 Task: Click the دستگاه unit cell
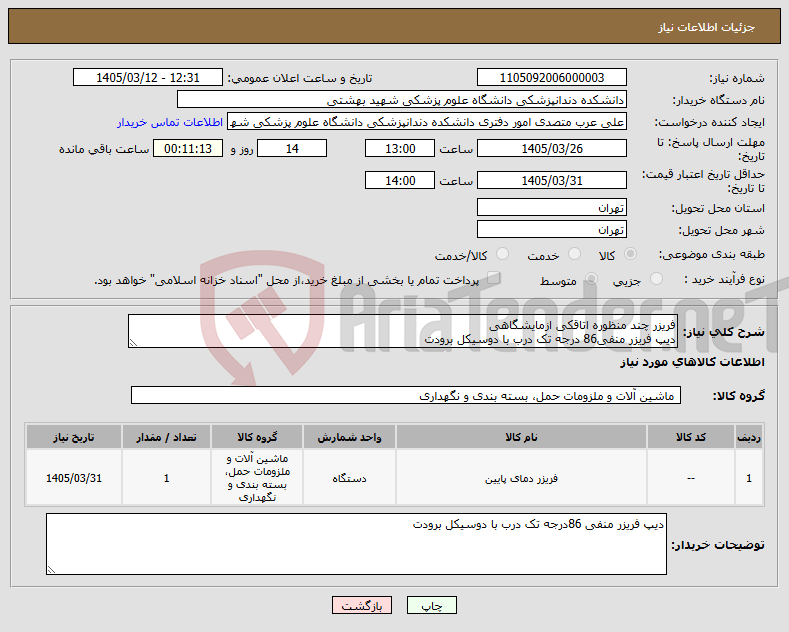click(349, 478)
